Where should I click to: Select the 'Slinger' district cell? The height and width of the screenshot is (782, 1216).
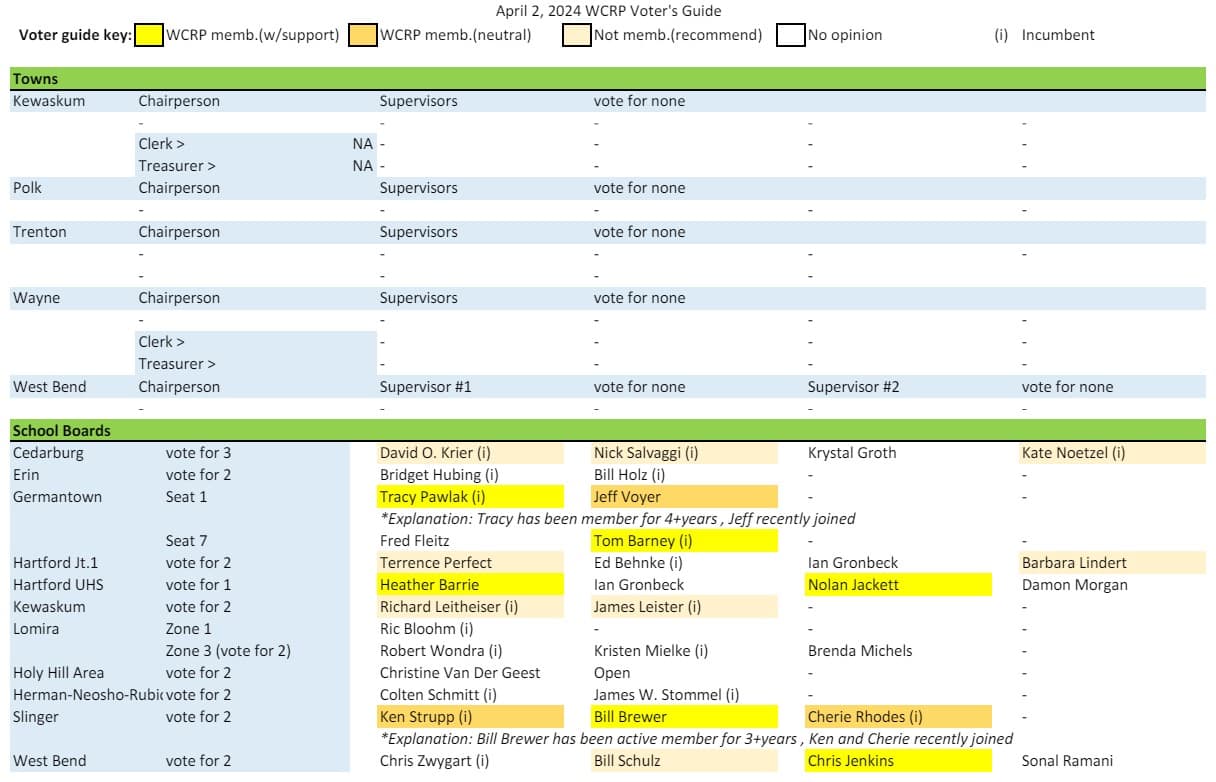(36, 716)
